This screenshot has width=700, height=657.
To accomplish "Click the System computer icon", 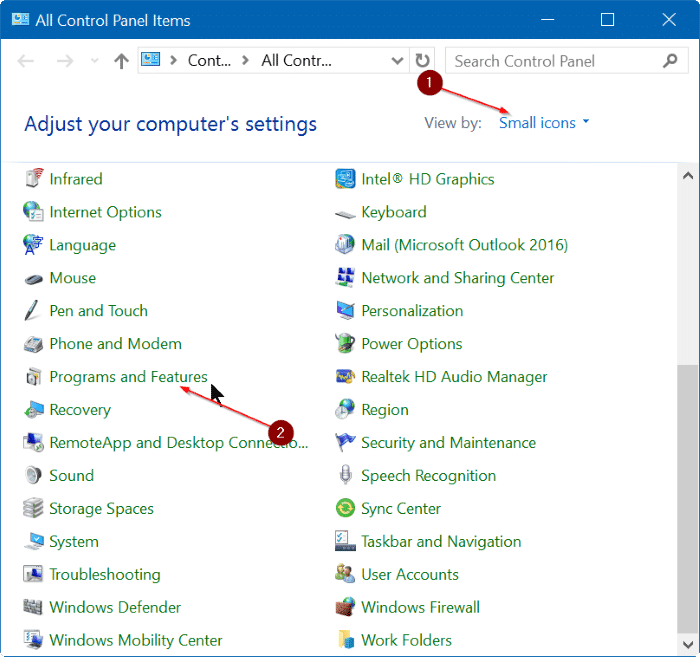I will pyautogui.click(x=34, y=541).
